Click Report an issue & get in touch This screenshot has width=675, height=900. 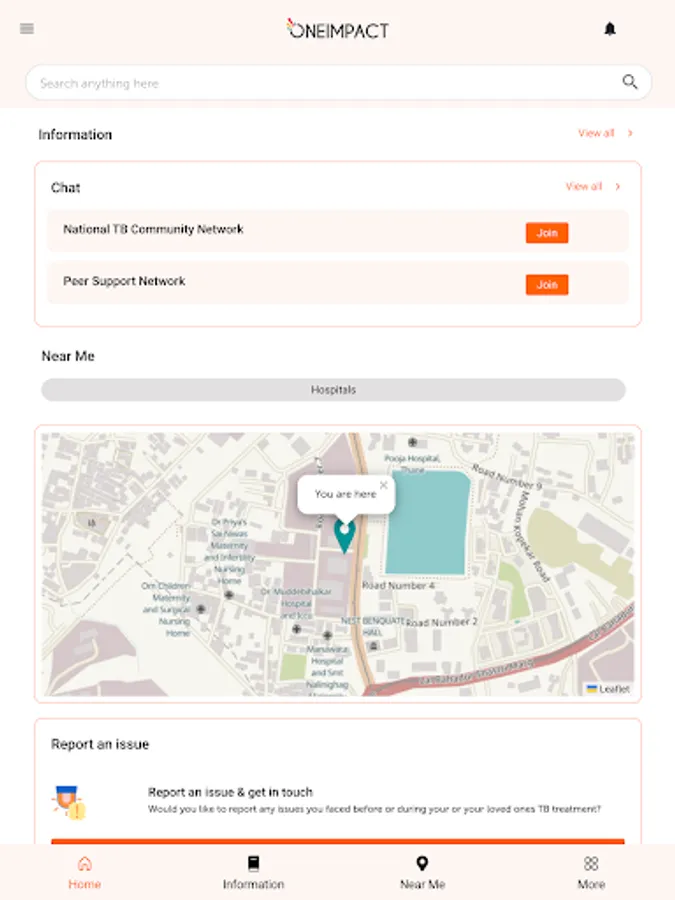click(x=230, y=792)
